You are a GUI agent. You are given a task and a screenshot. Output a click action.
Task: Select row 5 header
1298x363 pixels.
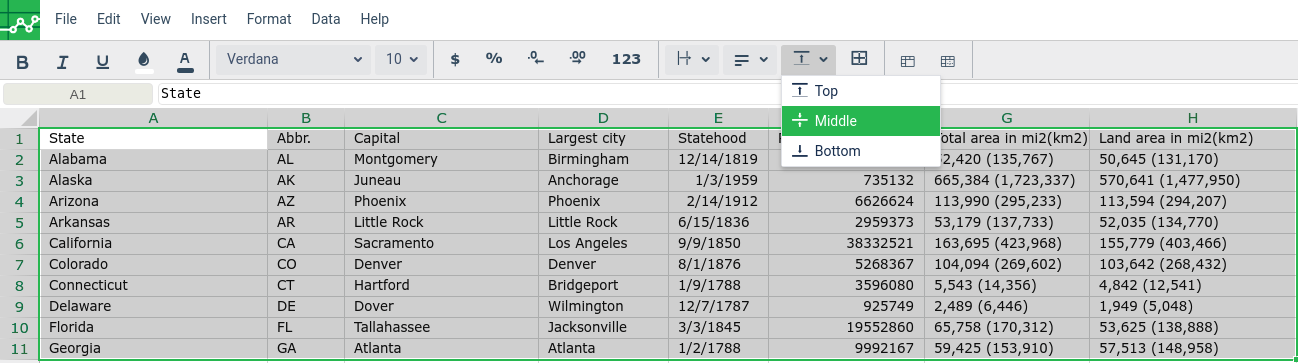(x=19, y=222)
